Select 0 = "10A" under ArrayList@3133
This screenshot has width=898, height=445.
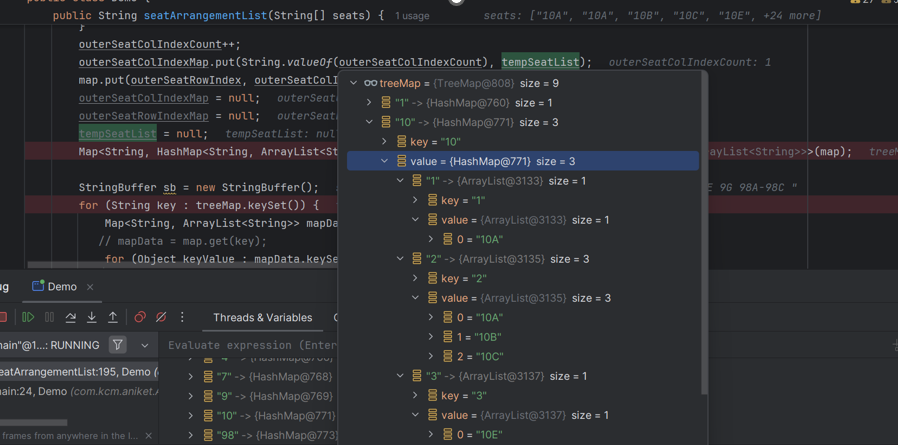[480, 239]
